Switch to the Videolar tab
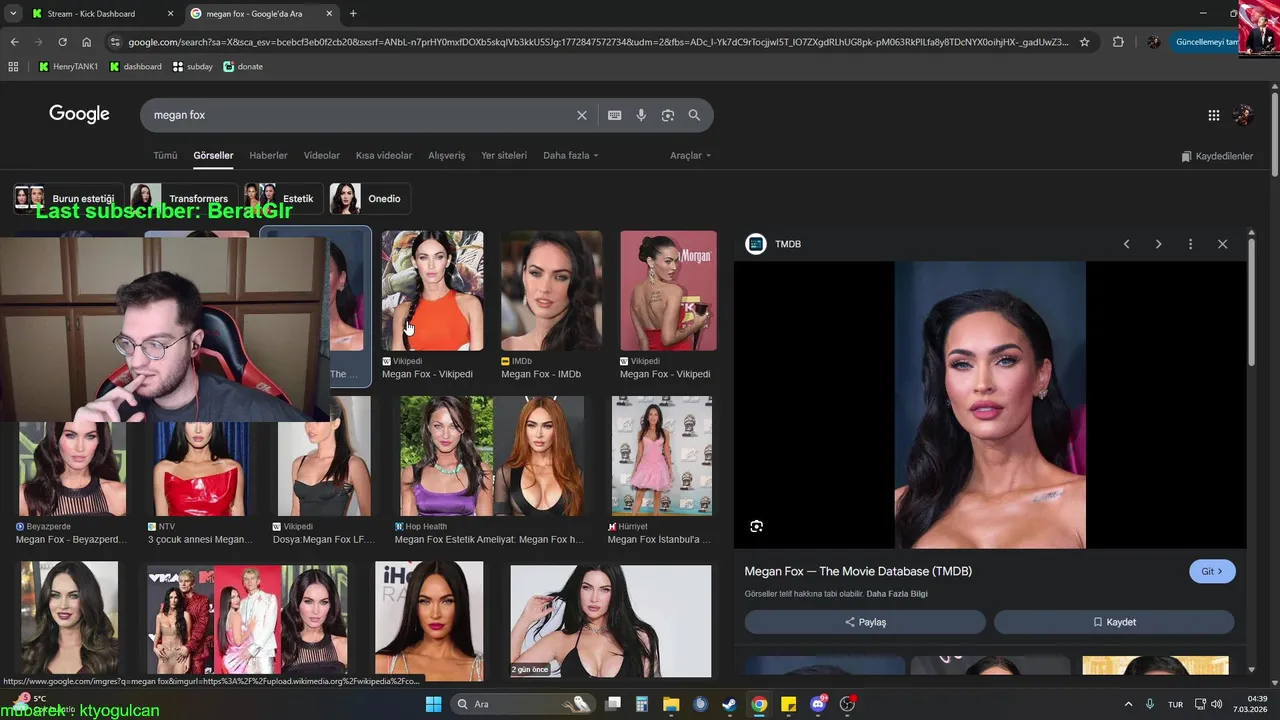 coord(322,156)
